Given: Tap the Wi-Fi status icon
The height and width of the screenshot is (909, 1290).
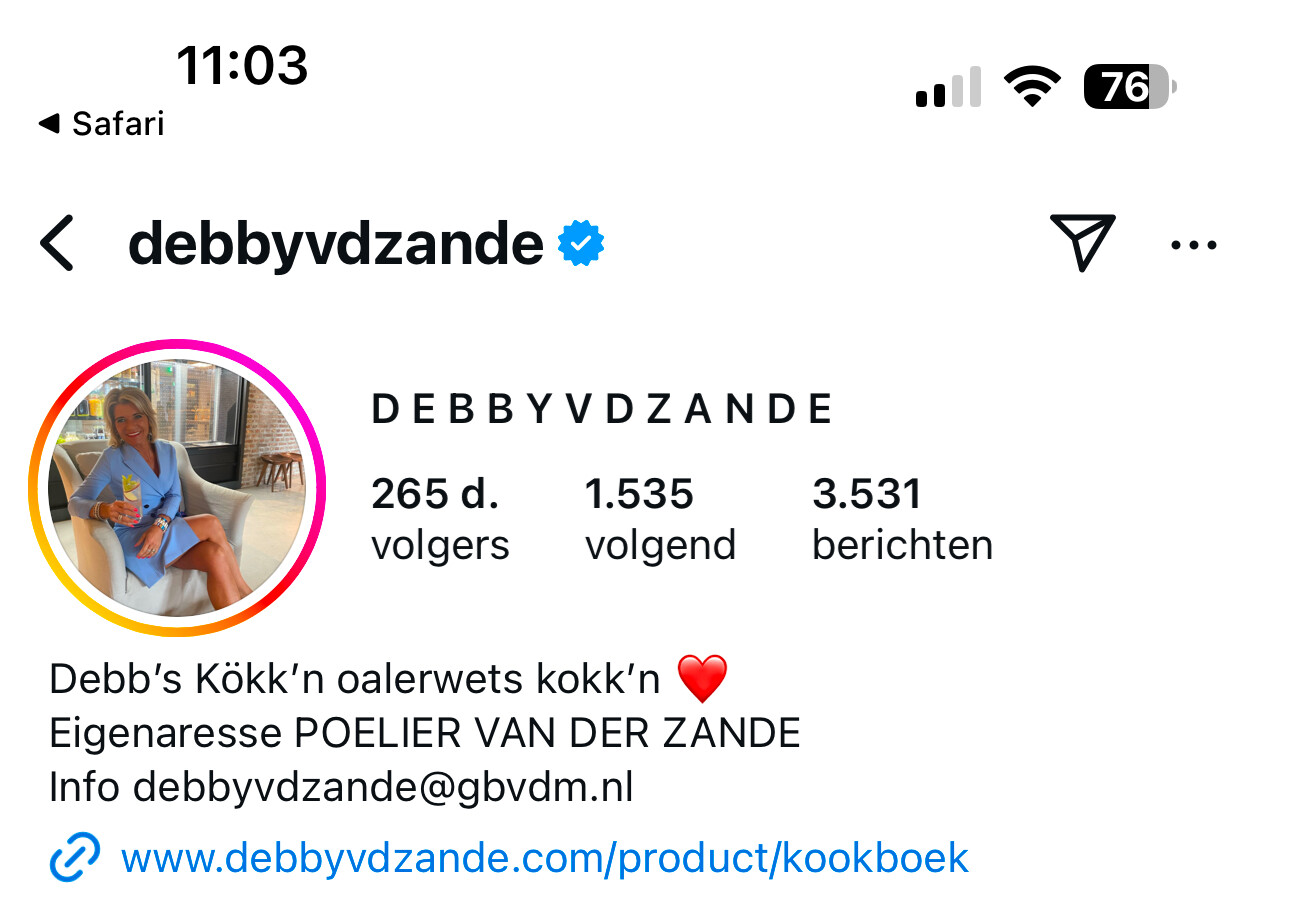Looking at the screenshot, I should 1033,87.
